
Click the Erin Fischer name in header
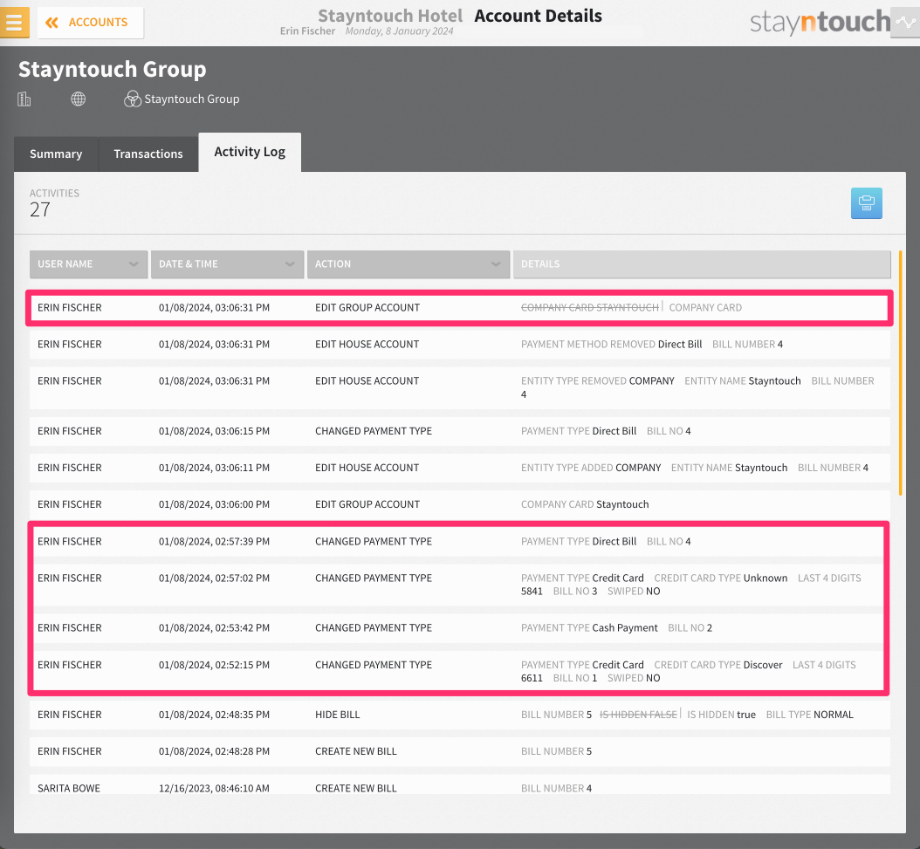tap(307, 31)
